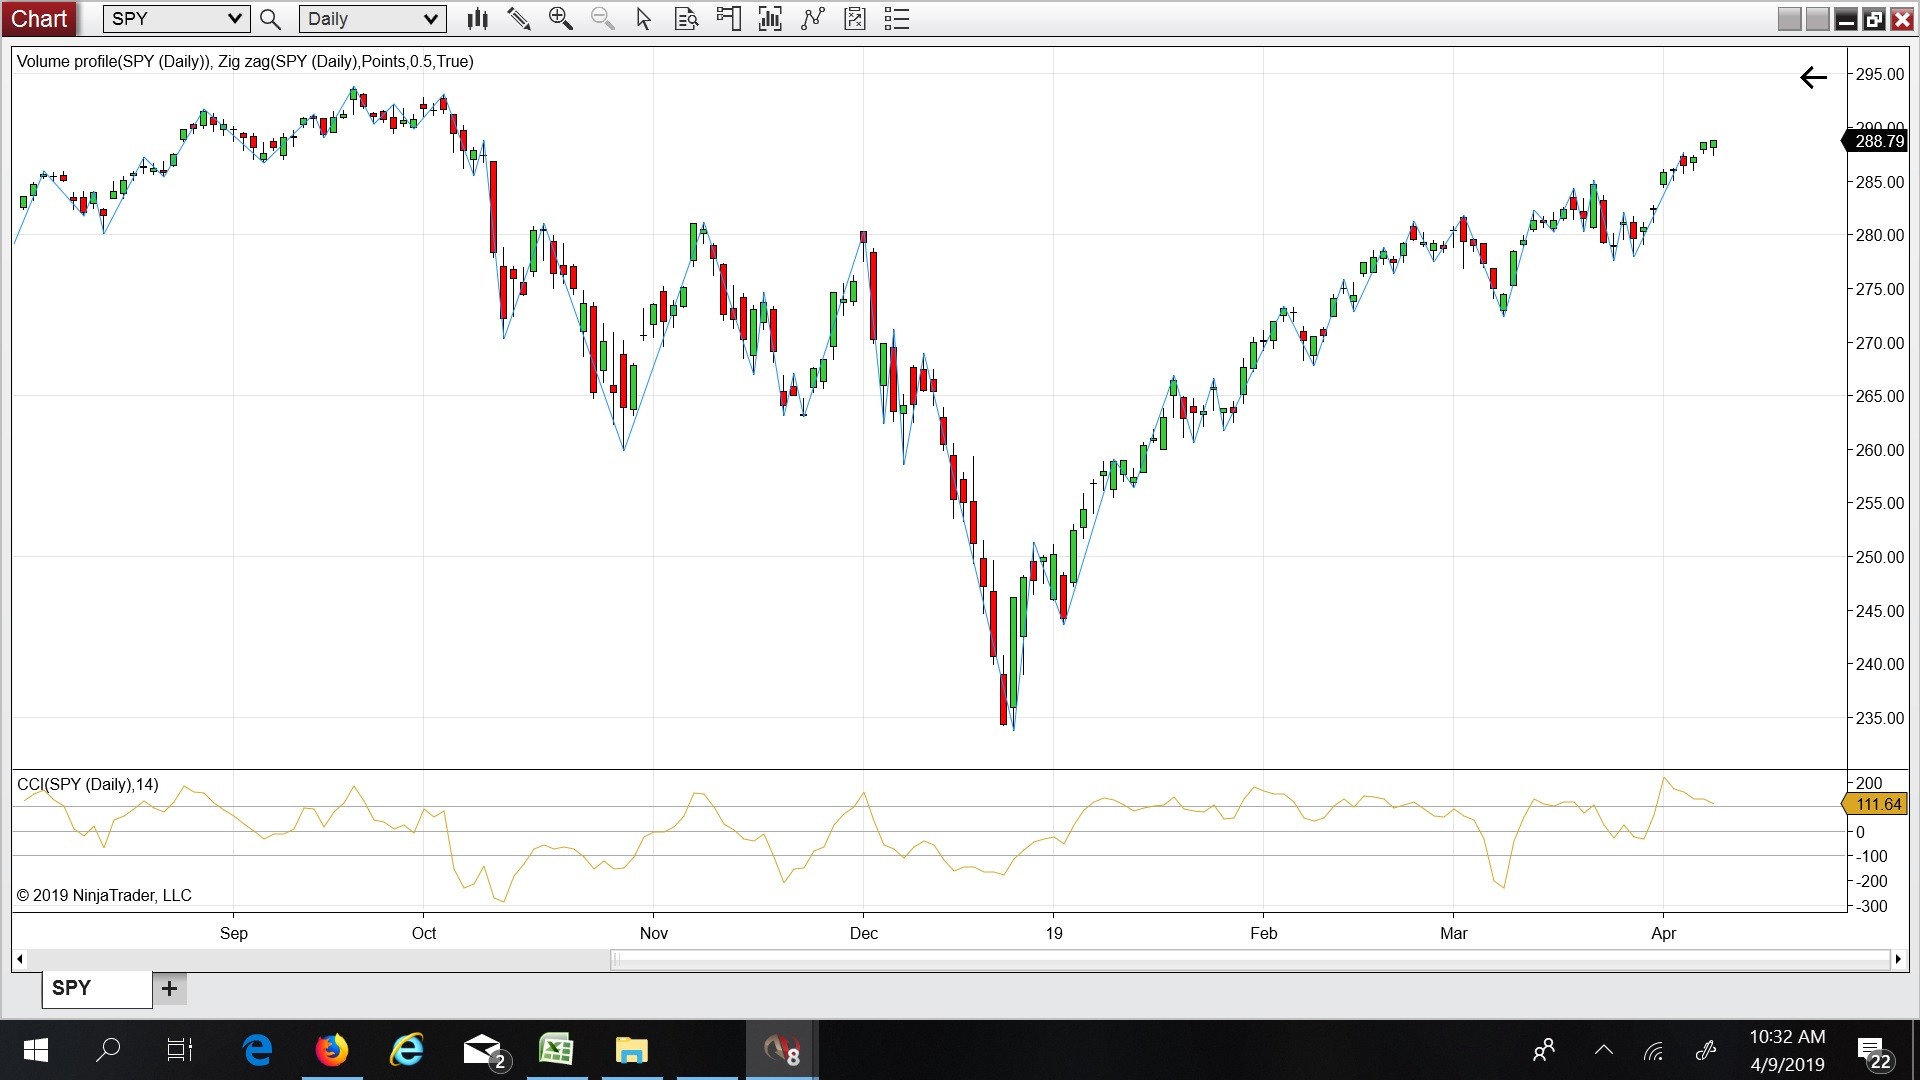The height and width of the screenshot is (1080, 1920).
Task: Click the horizontal scrollbar right arrow
Action: coord(1897,959)
